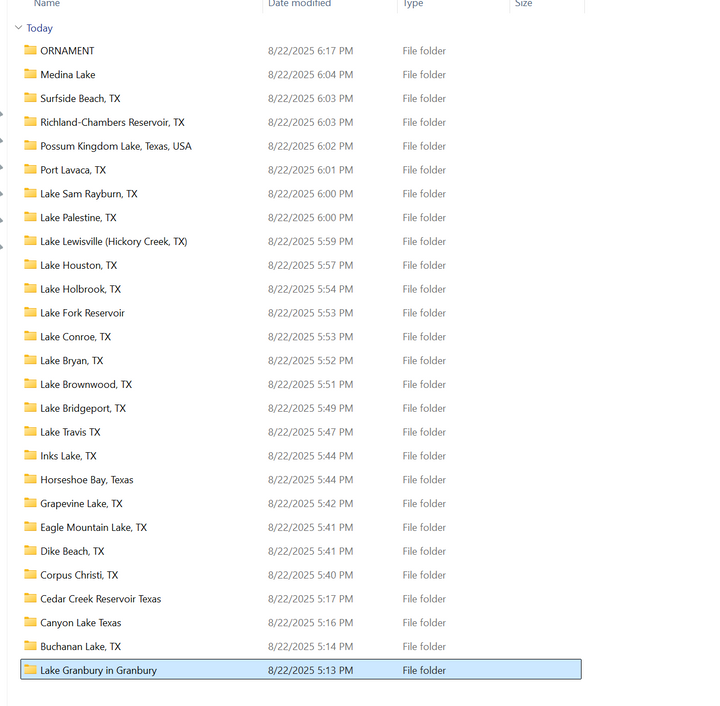This screenshot has width=720, height=706.
Task: Click the Possum Kingdom Lake folder icon
Action: pyautogui.click(x=30, y=146)
